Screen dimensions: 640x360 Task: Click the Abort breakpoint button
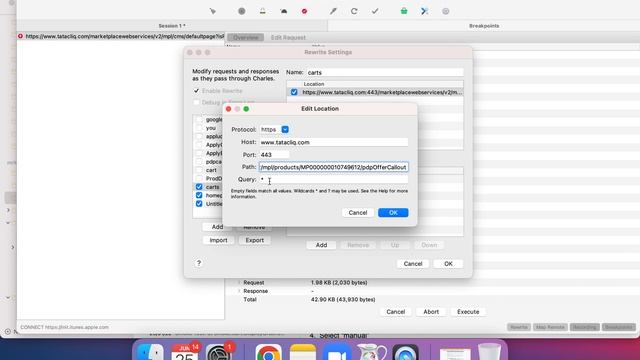431,312
